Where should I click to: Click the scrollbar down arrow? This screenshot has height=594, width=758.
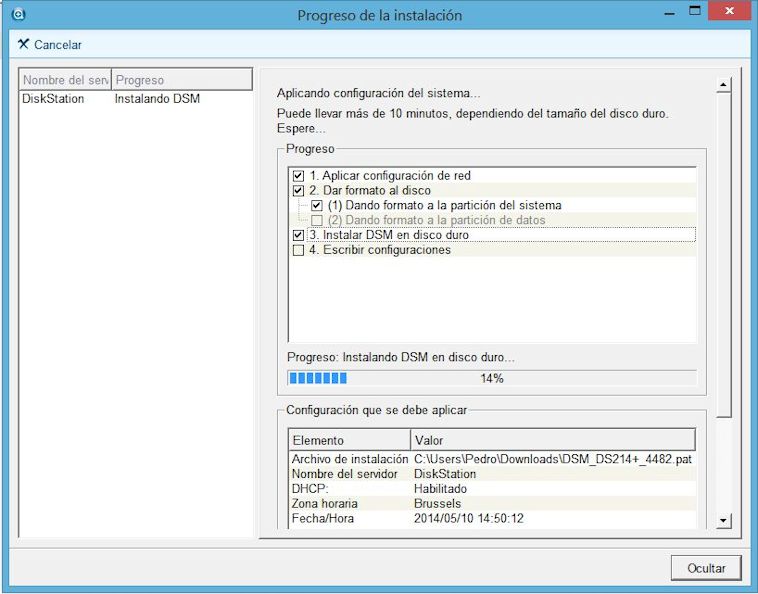(723, 521)
